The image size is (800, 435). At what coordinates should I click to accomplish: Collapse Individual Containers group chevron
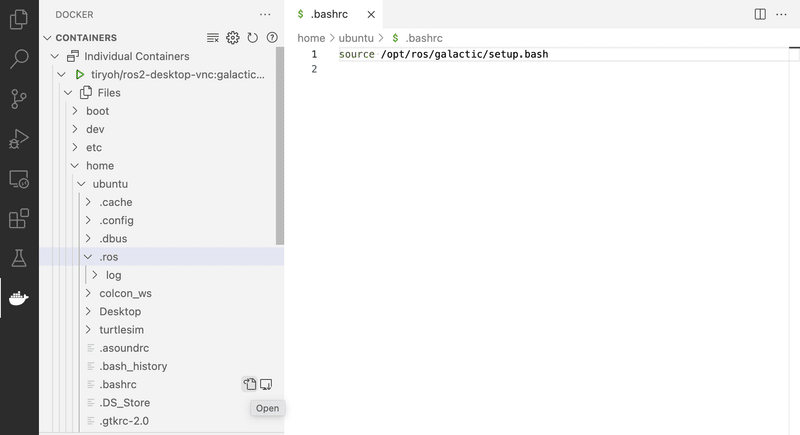click(55, 56)
